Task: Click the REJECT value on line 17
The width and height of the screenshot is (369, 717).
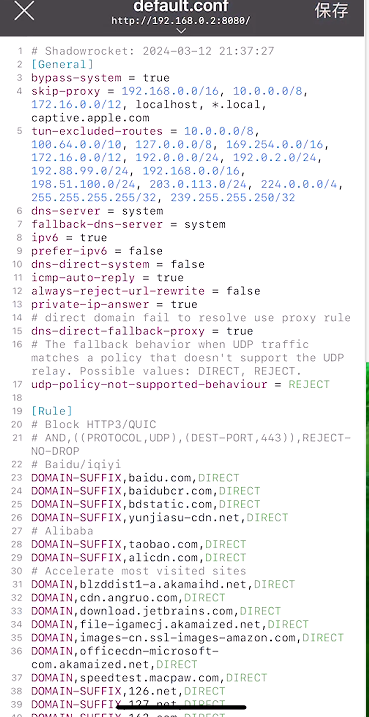Action: 309,384
